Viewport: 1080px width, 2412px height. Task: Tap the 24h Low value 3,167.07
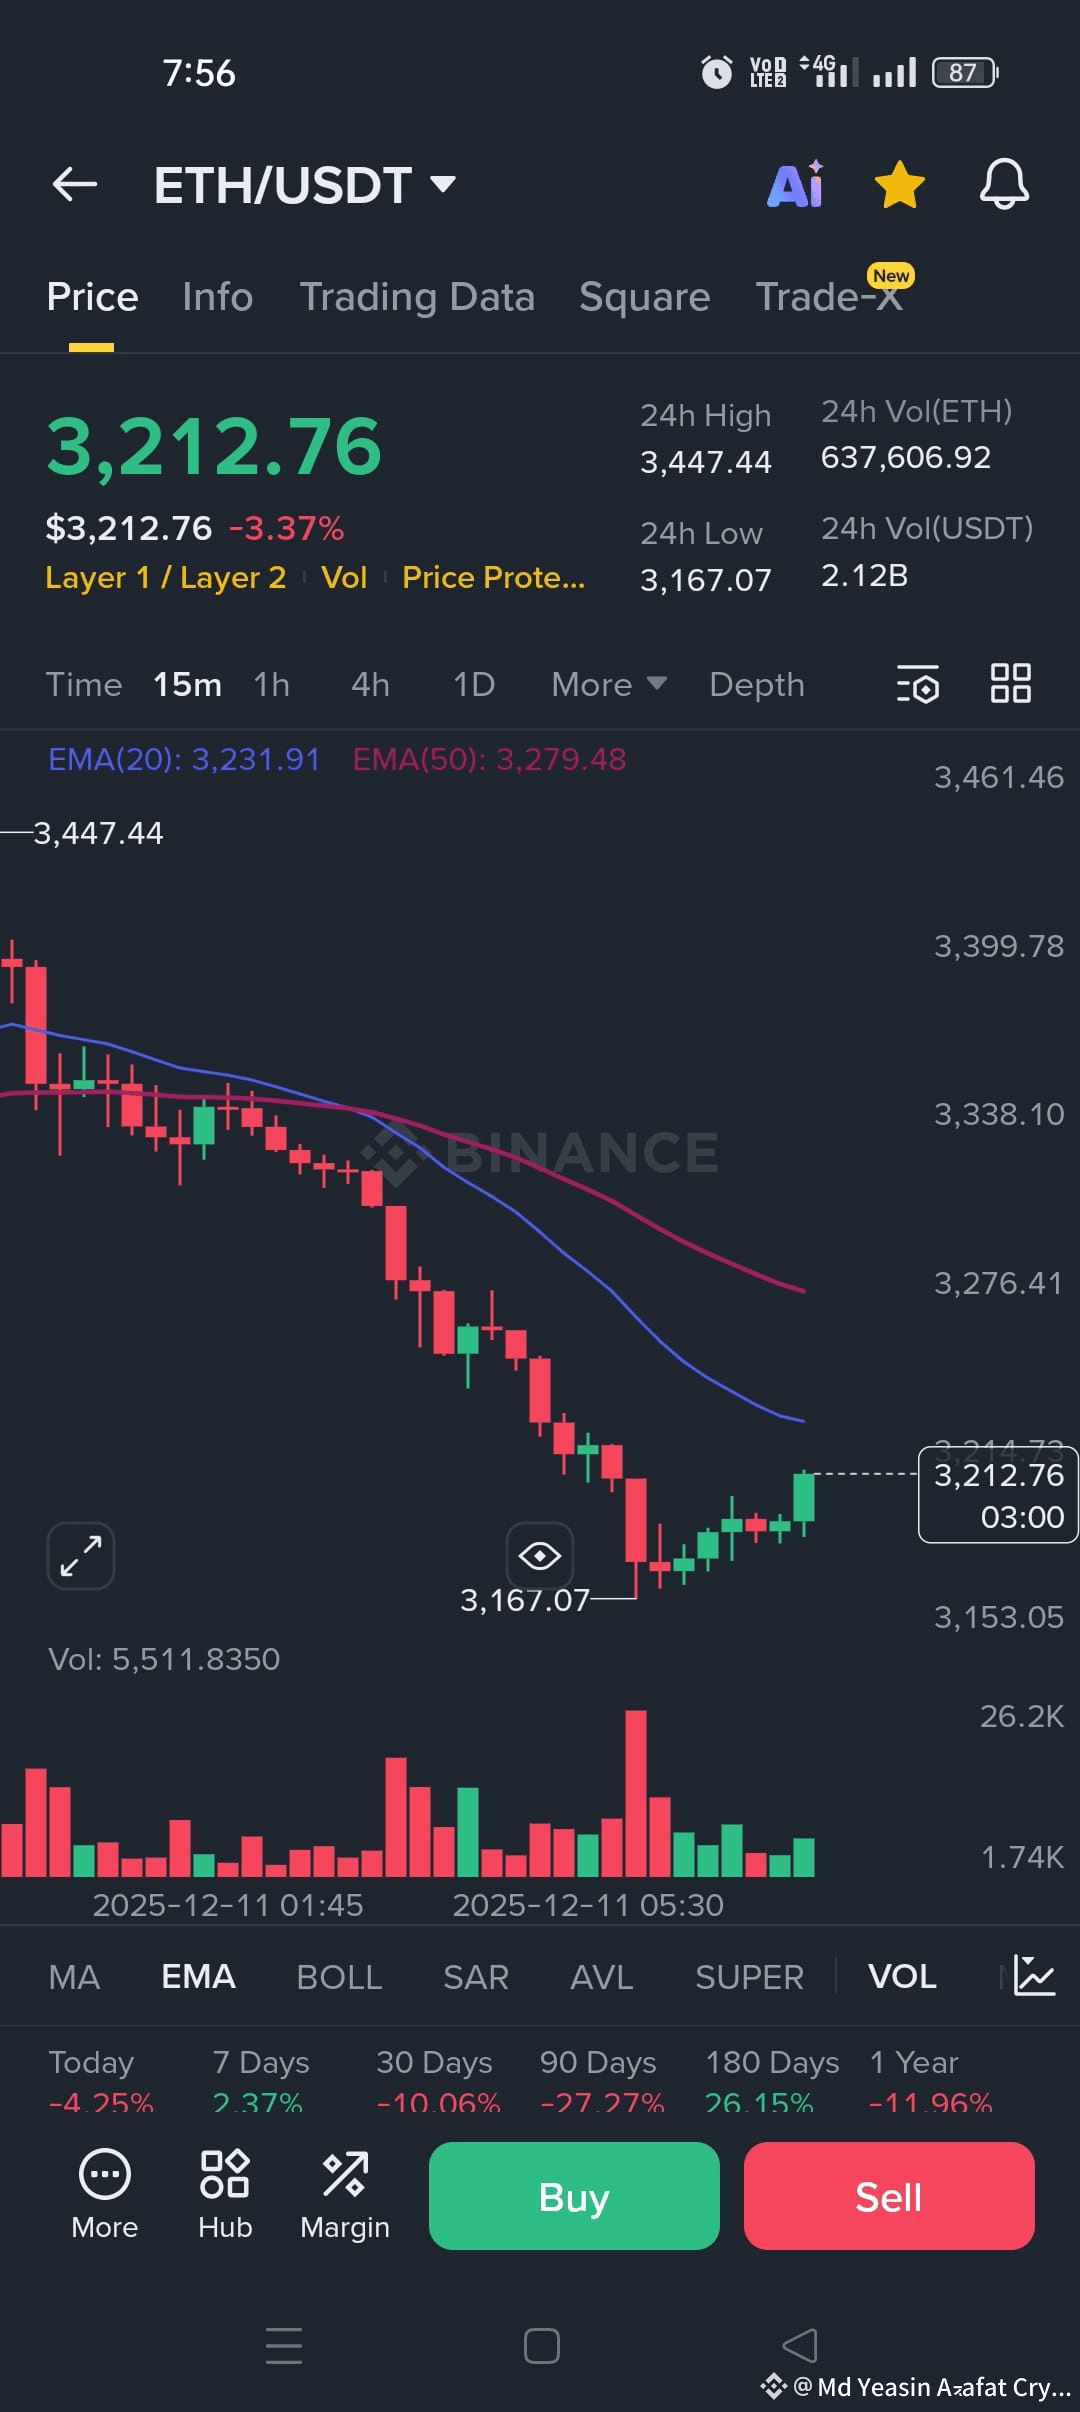pos(706,580)
